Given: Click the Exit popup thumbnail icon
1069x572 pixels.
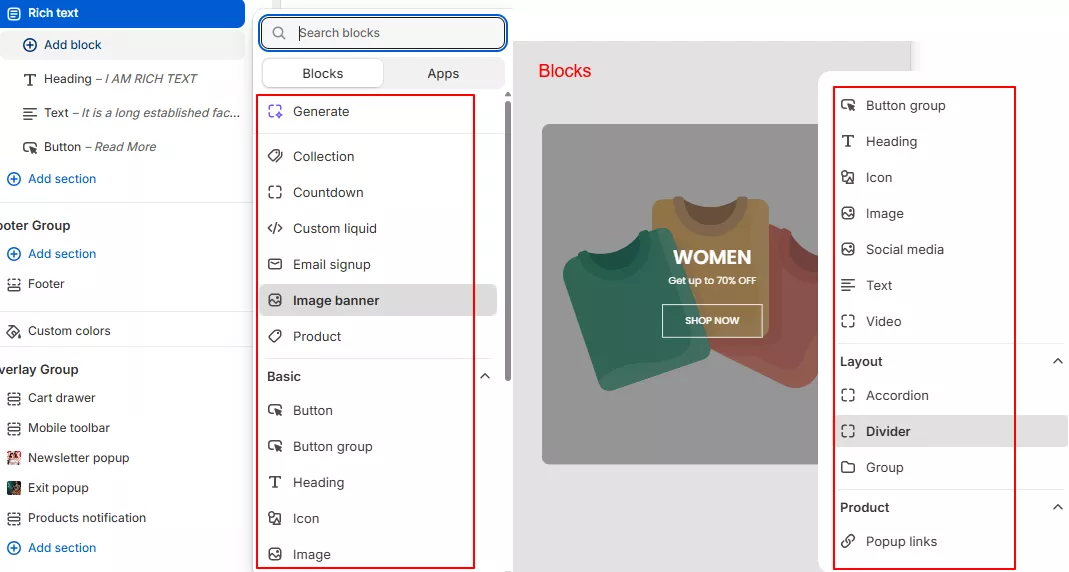Looking at the screenshot, I should coord(14,488).
